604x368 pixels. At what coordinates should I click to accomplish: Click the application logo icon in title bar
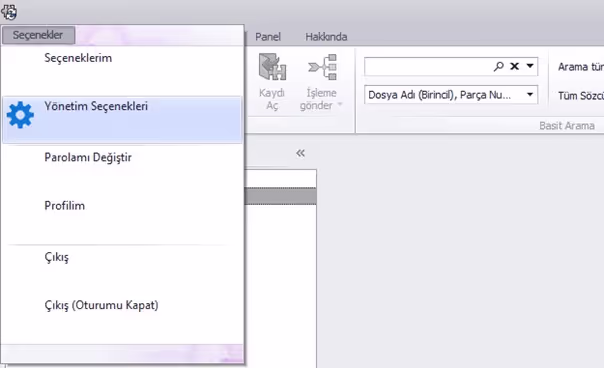(x=9, y=12)
